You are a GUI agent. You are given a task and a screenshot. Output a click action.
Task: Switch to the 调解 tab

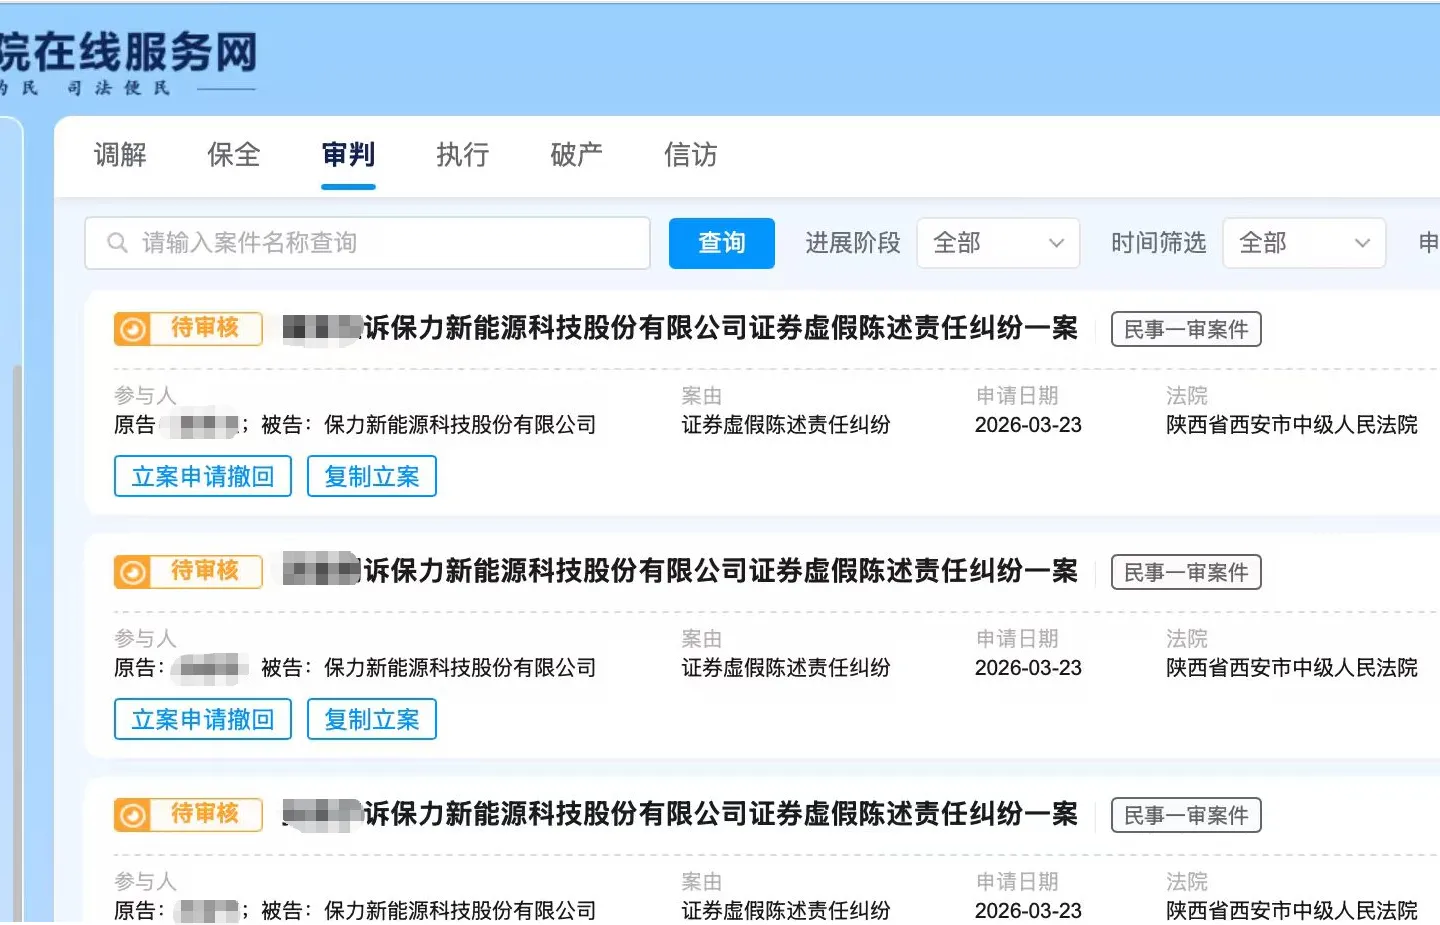[x=119, y=155]
